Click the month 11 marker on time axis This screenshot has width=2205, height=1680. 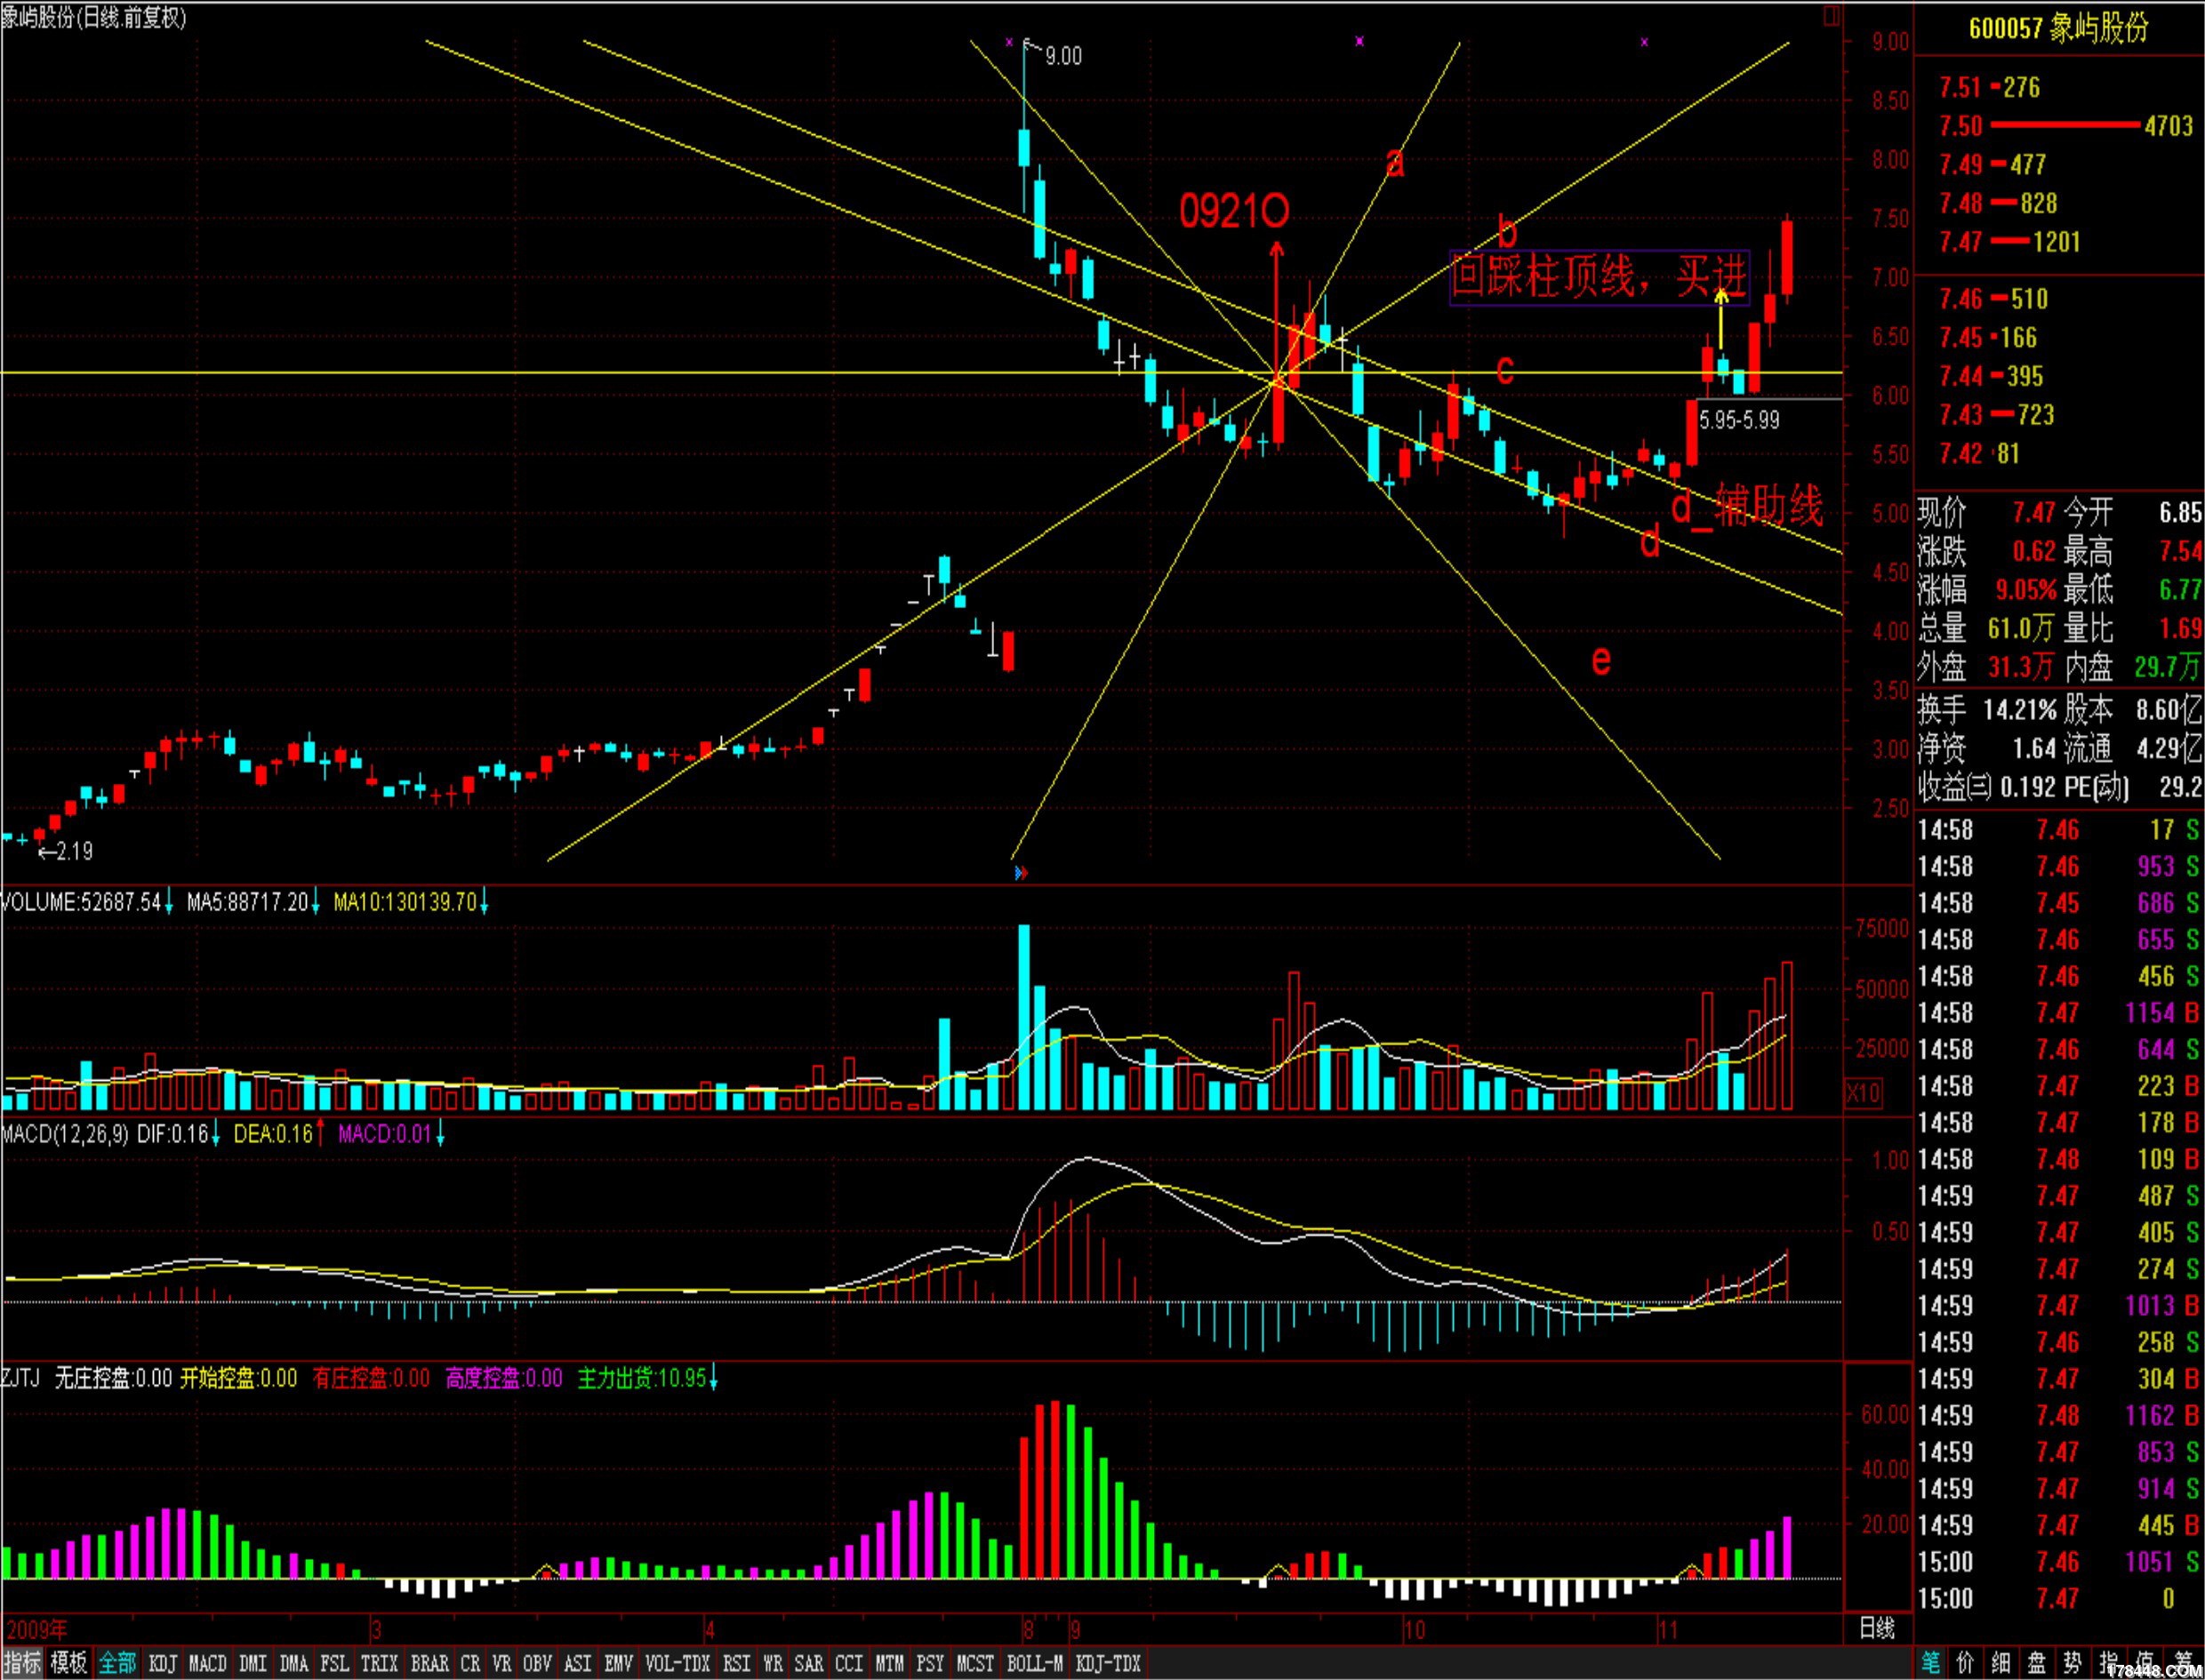1668,1630
